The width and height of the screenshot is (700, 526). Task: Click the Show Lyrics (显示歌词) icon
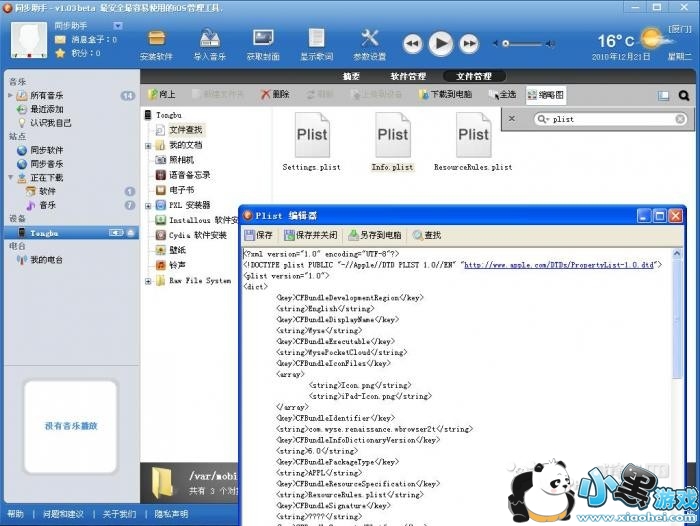(x=316, y=45)
